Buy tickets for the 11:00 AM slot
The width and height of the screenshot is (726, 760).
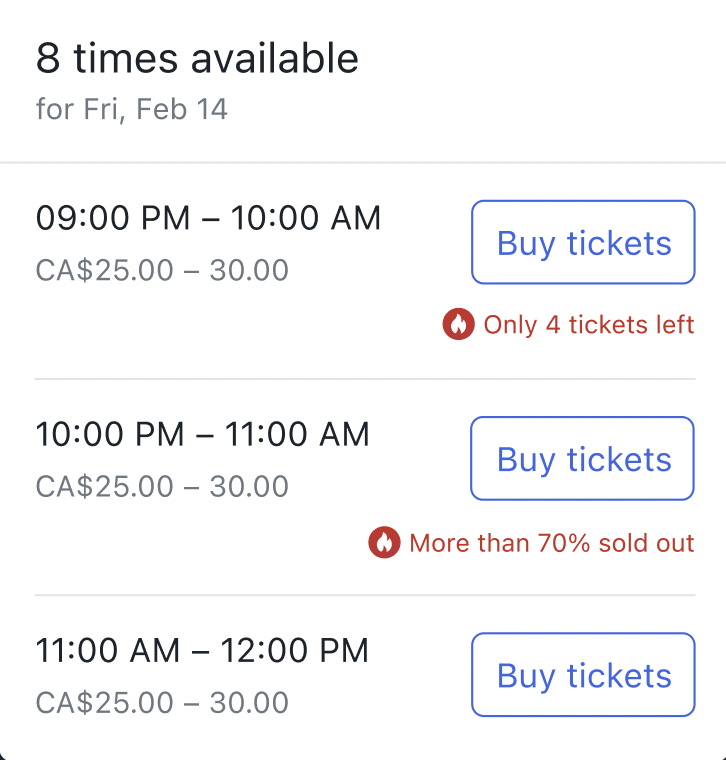[583, 674]
